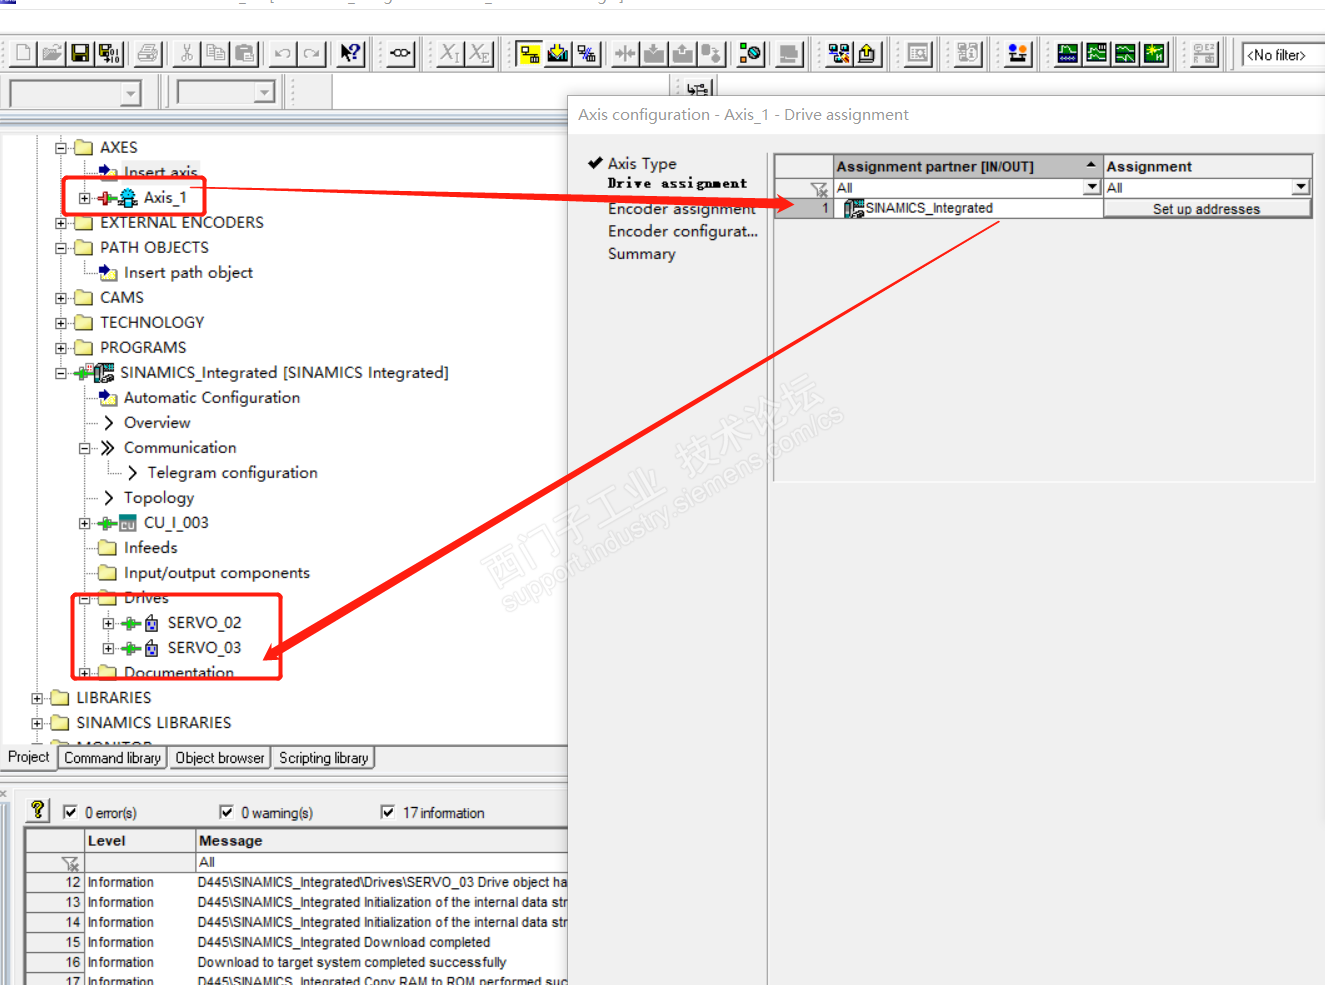This screenshot has width=1325, height=985.
Task: Click the Cut scissors icon
Action: 186,53
